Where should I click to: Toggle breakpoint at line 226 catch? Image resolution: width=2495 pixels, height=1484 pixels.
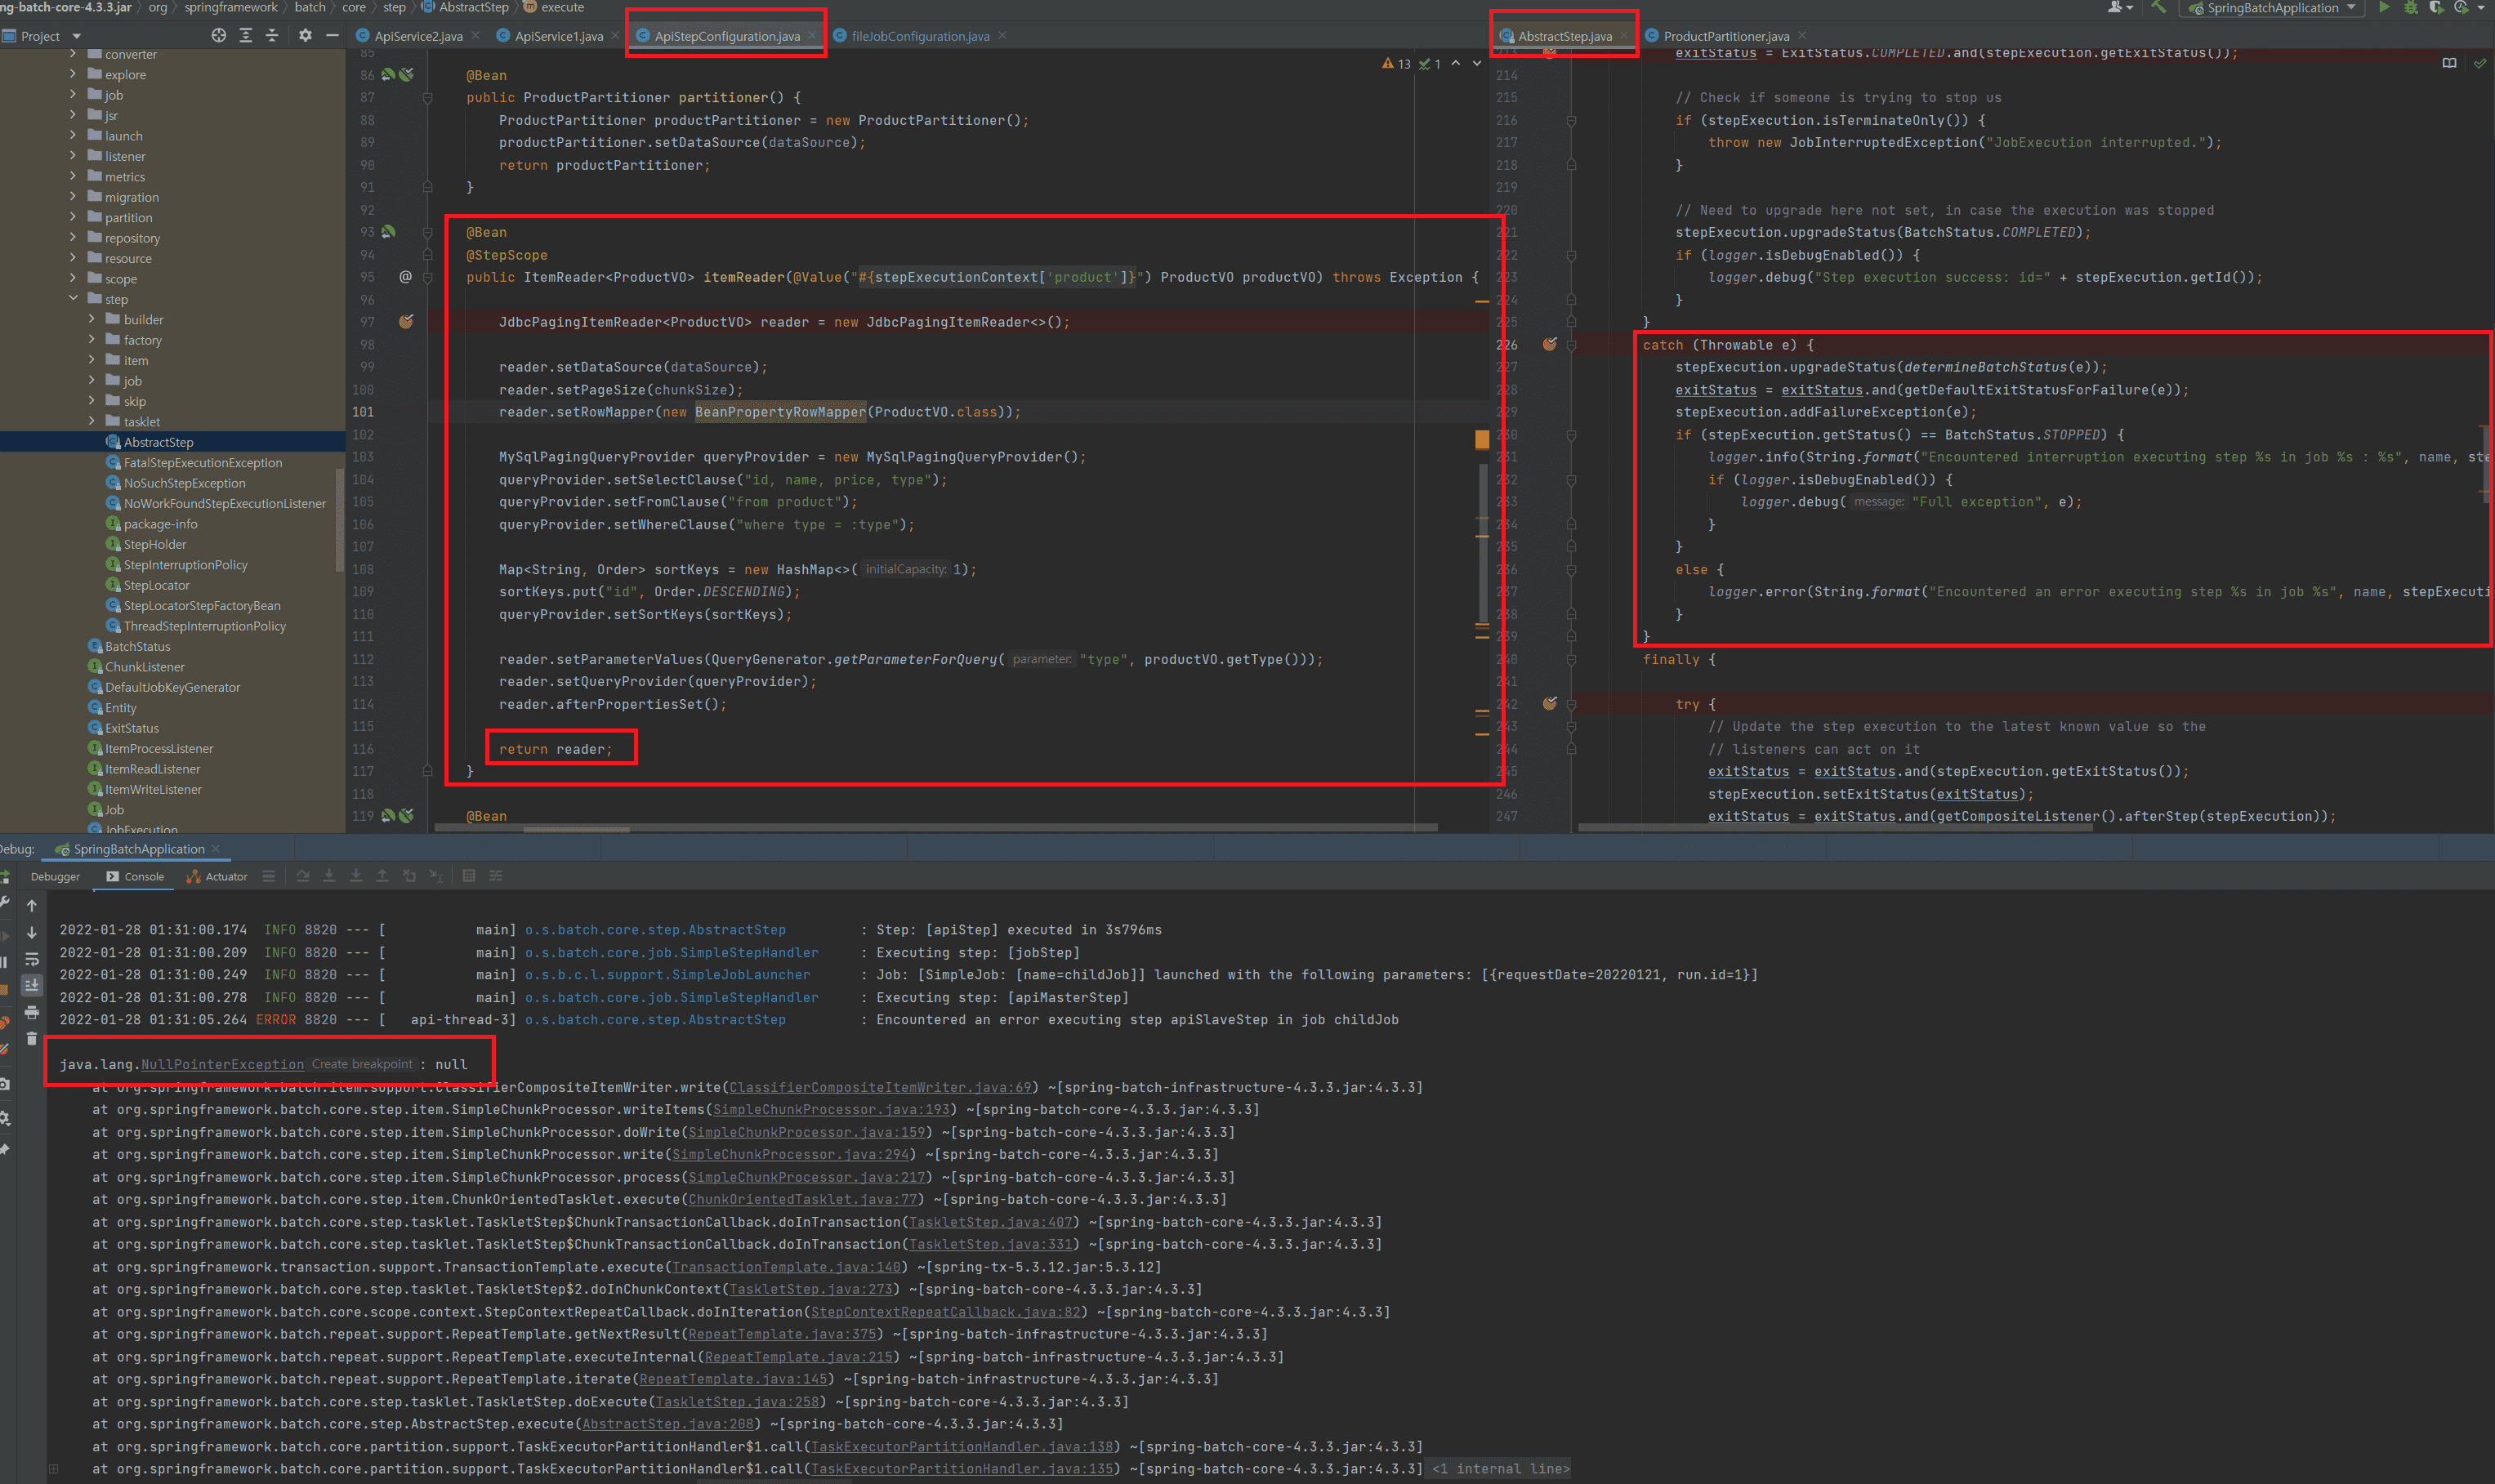pyautogui.click(x=1549, y=345)
